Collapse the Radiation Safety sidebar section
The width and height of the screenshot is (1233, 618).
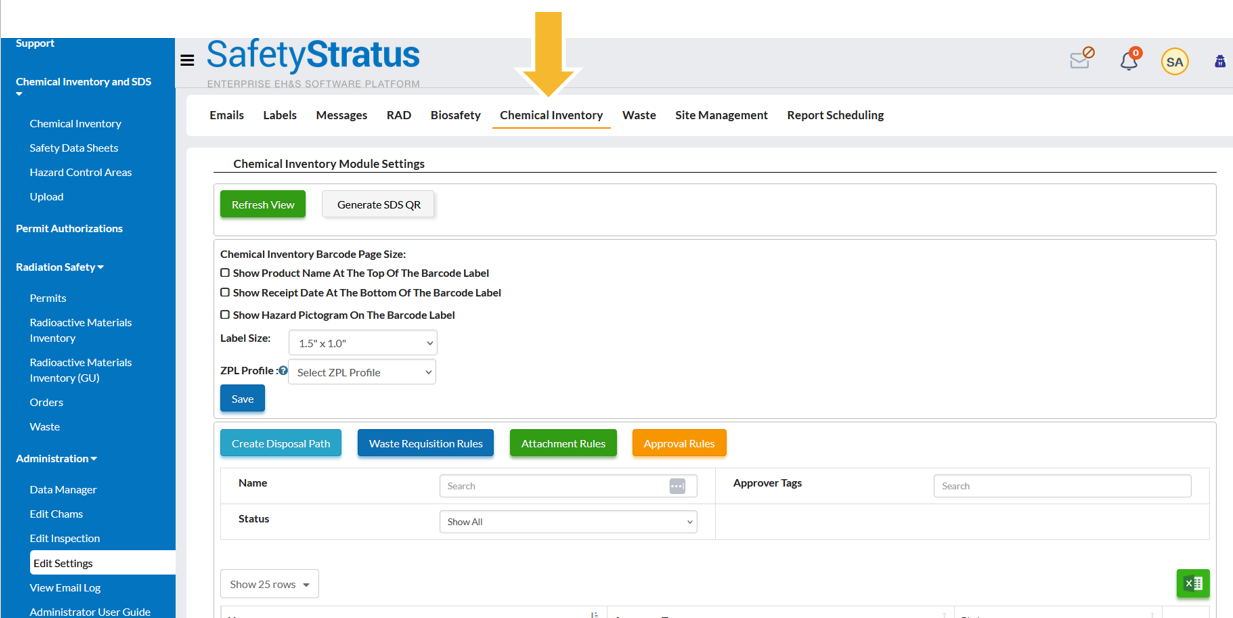pos(60,267)
